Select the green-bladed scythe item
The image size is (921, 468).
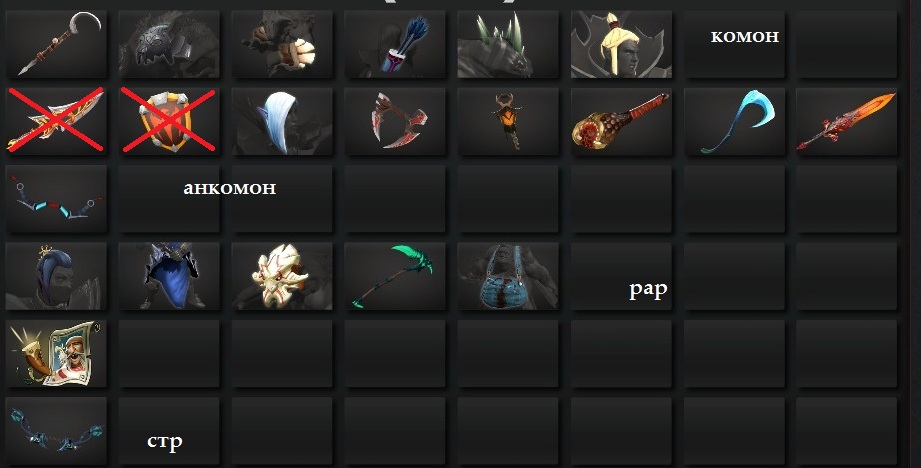coord(395,276)
